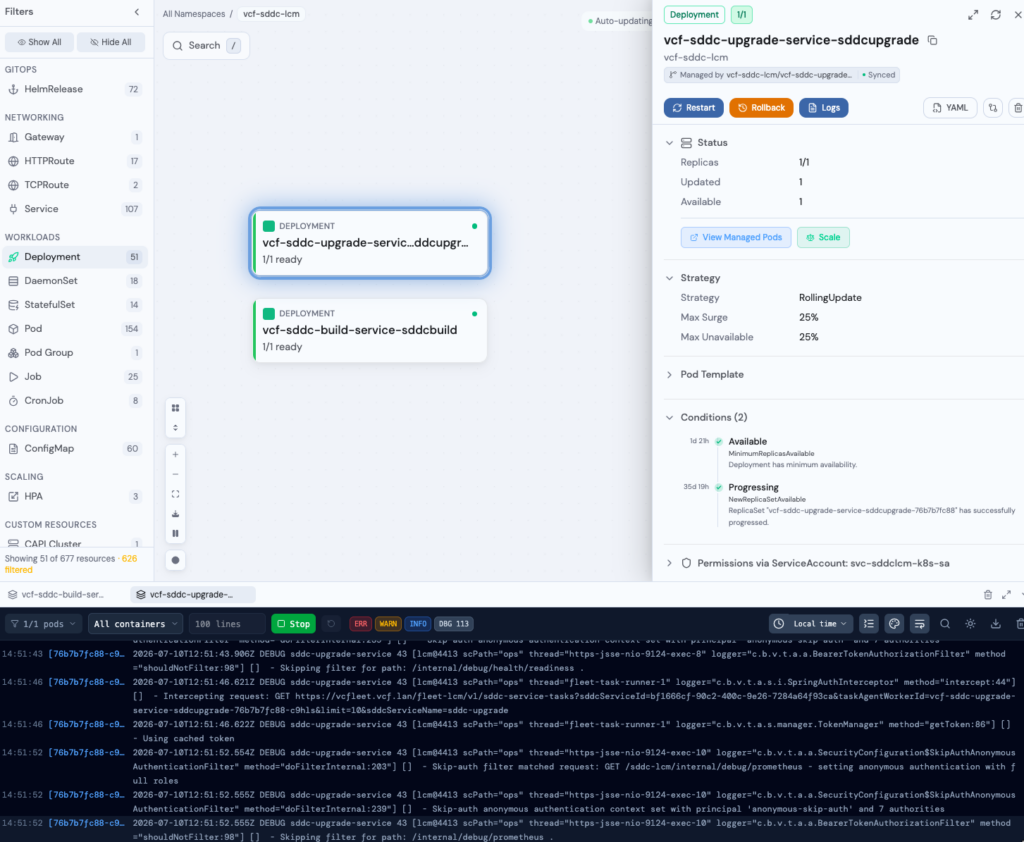The width and height of the screenshot is (1024, 842).
Task: Toggle the WARN log level filter
Action: (x=388, y=624)
